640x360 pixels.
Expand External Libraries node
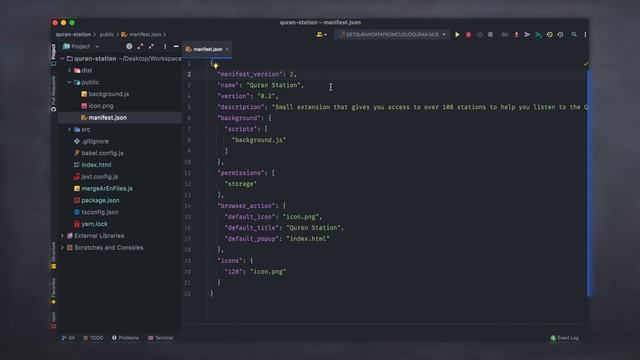click(62, 236)
